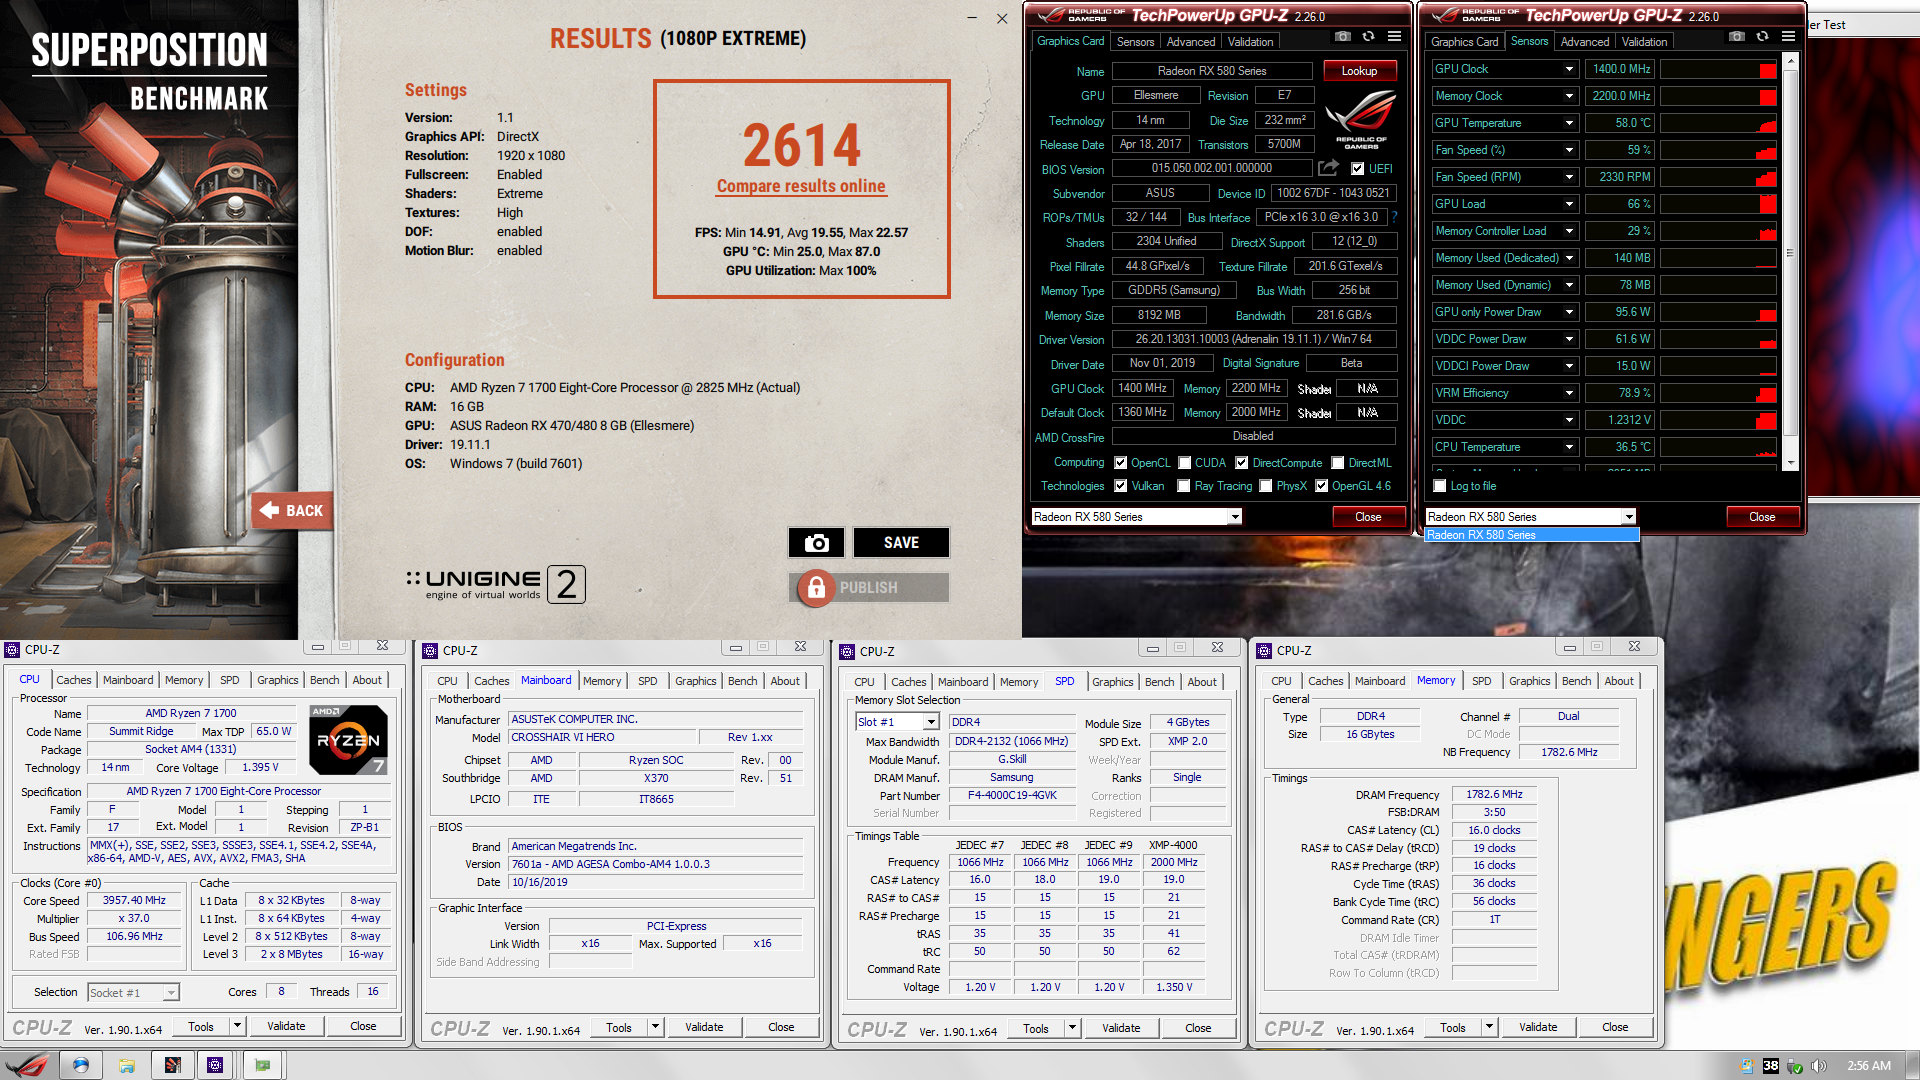
Task: Enable the Log to file checkbox
Action: 1440,486
